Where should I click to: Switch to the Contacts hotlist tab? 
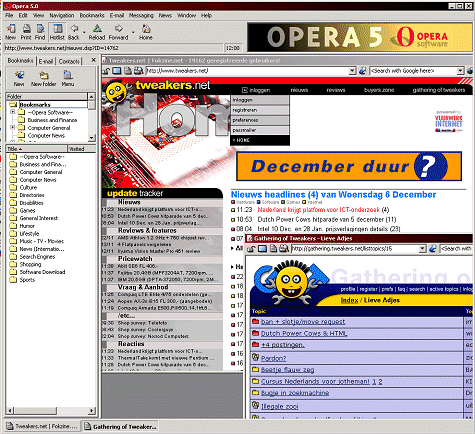point(69,61)
